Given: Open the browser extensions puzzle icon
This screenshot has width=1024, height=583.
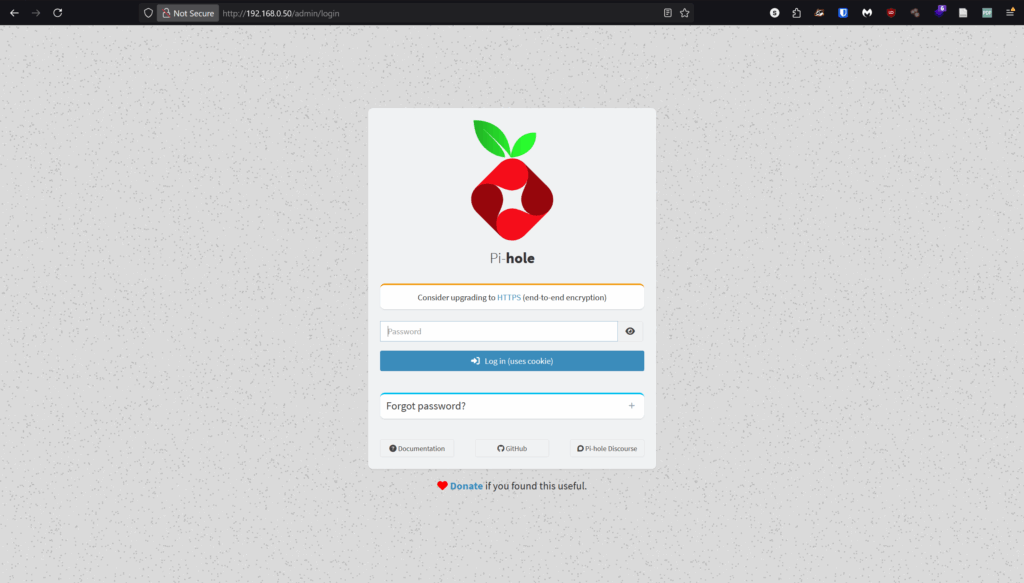Looking at the screenshot, I should (x=796, y=13).
